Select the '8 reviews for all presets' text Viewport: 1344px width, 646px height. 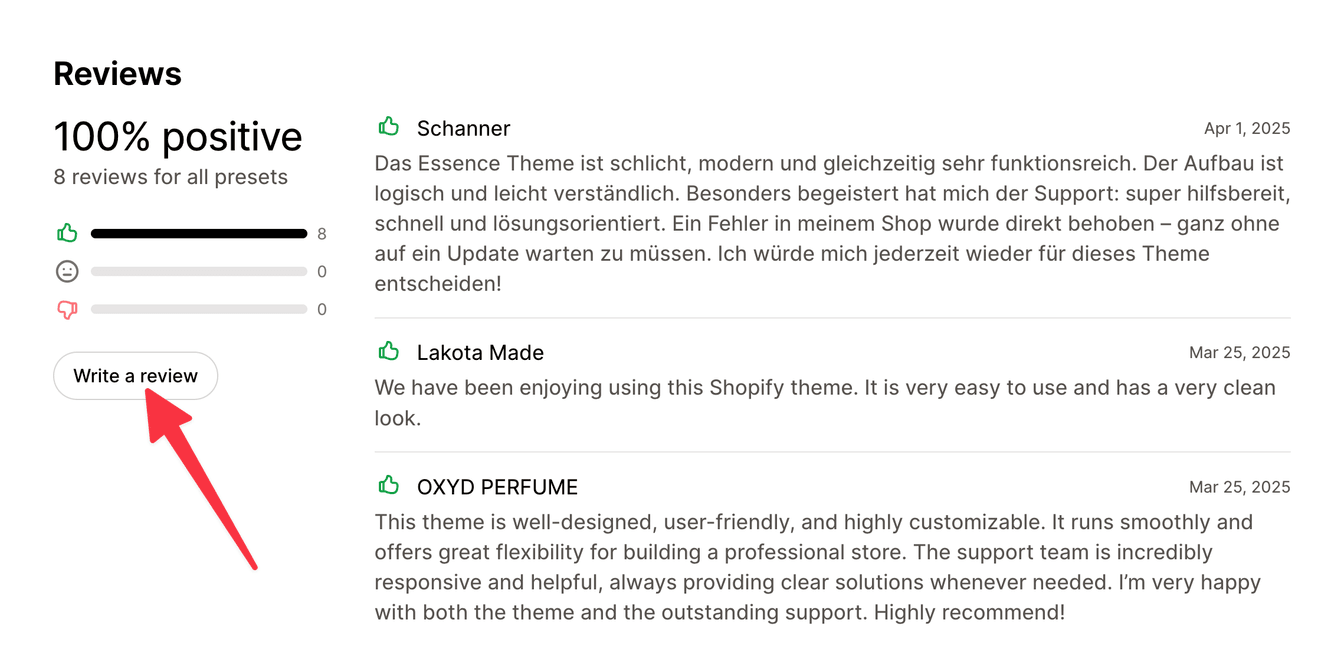point(170,176)
